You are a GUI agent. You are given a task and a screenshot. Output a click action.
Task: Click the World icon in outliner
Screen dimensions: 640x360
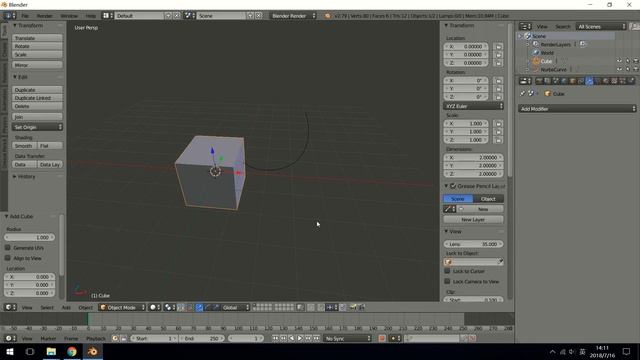pyautogui.click(x=536, y=53)
